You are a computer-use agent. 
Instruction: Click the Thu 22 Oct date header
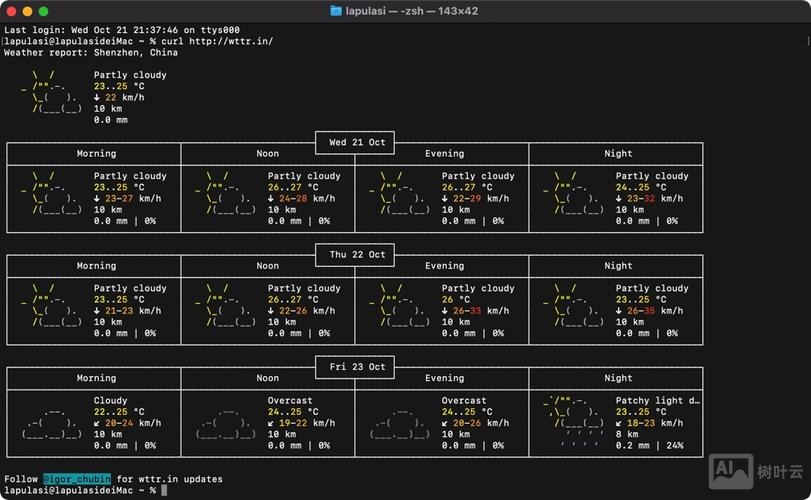click(355, 255)
